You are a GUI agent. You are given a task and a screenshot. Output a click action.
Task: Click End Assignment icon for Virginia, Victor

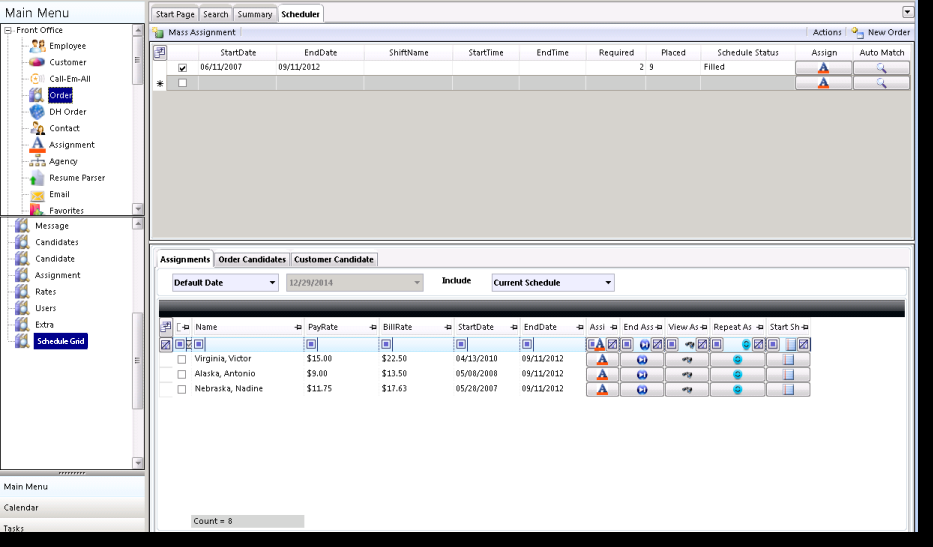tap(642, 360)
